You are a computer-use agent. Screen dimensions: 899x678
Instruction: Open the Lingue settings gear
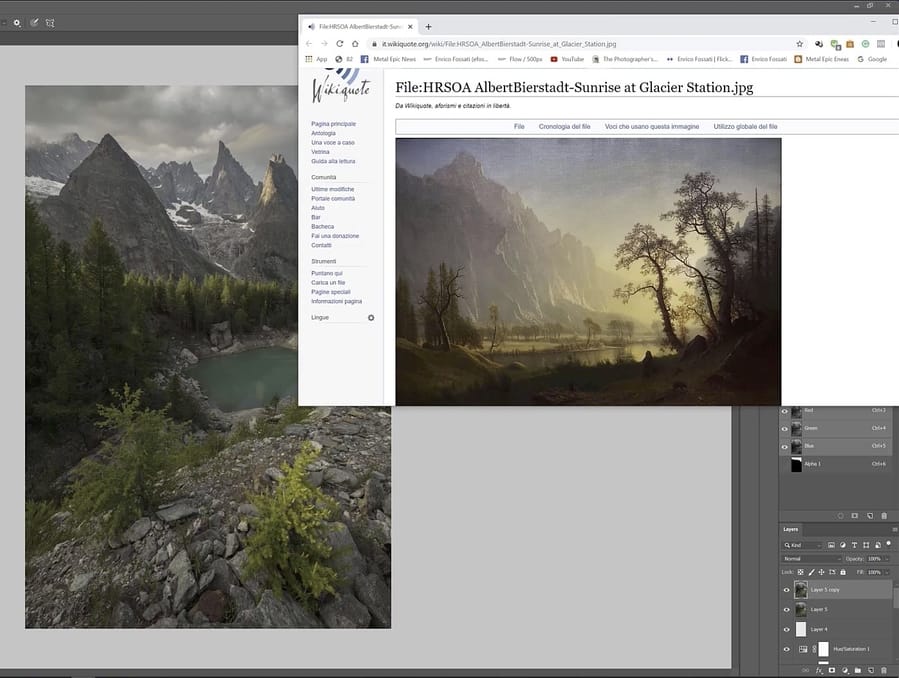click(371, 318)
